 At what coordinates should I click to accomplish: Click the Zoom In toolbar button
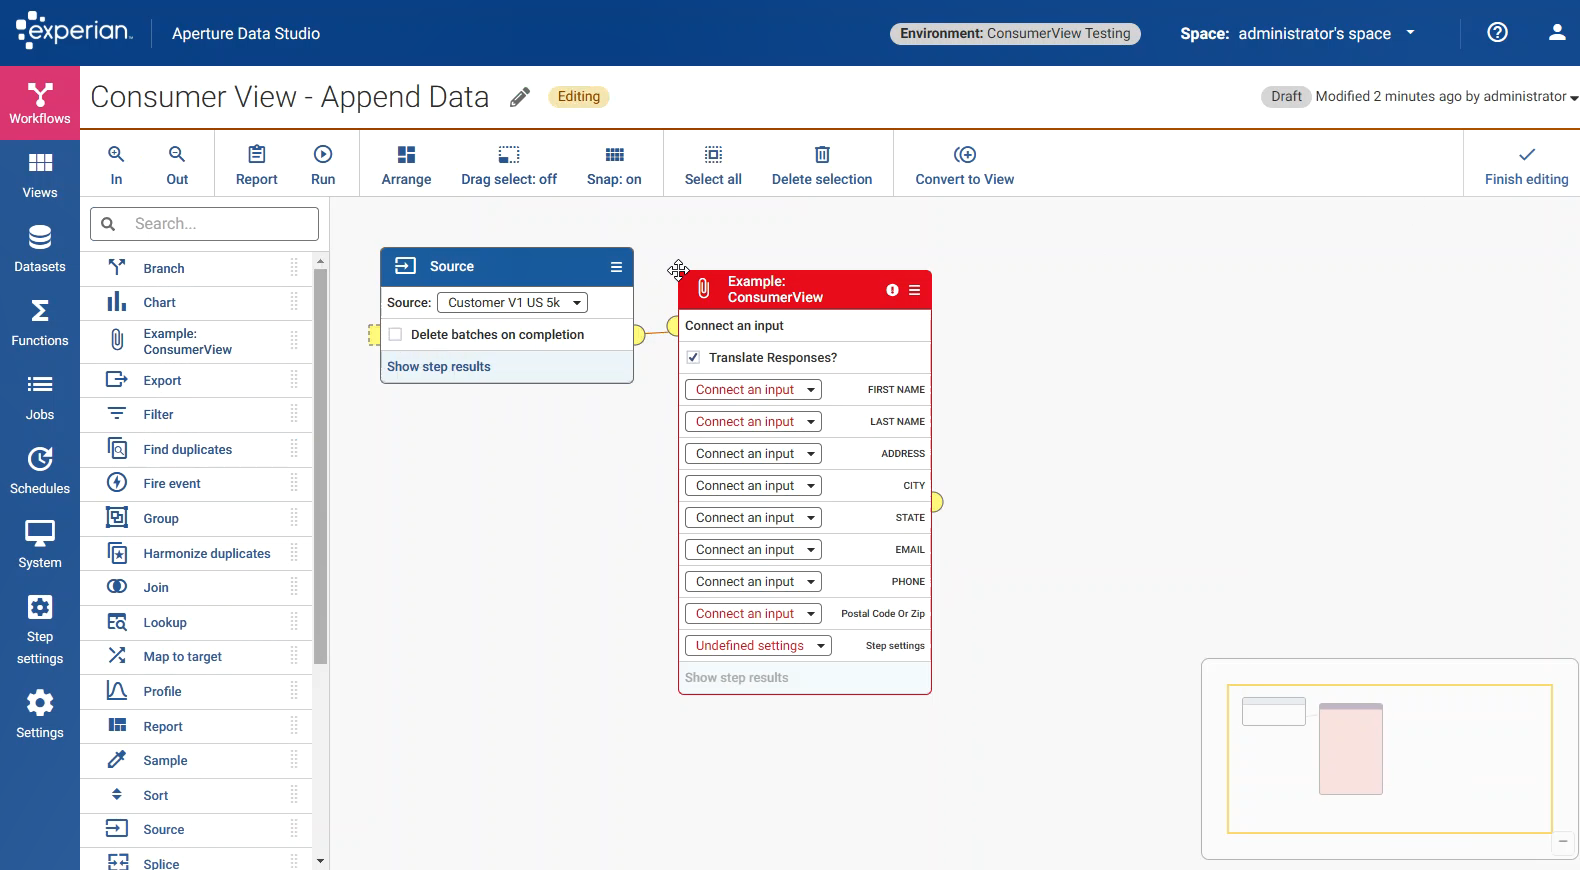pyautogui.click(x=116, y=165)
